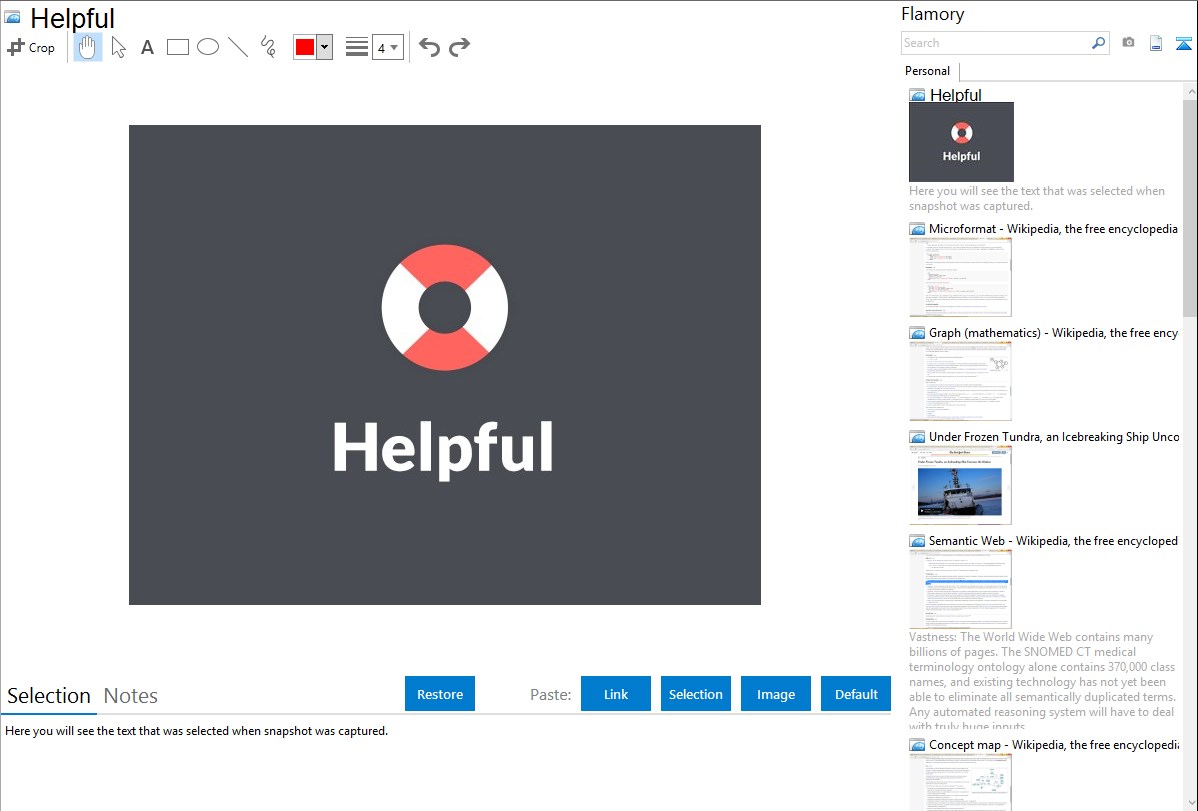Click the scrollbar up arrow

coord(1190,91)
